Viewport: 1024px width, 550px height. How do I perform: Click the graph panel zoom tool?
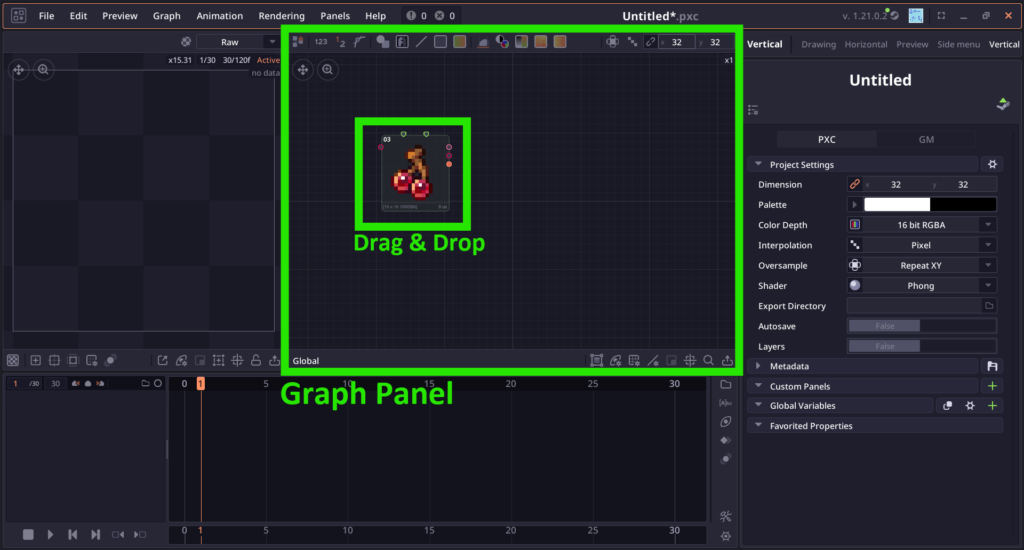(x=328, y=70)
